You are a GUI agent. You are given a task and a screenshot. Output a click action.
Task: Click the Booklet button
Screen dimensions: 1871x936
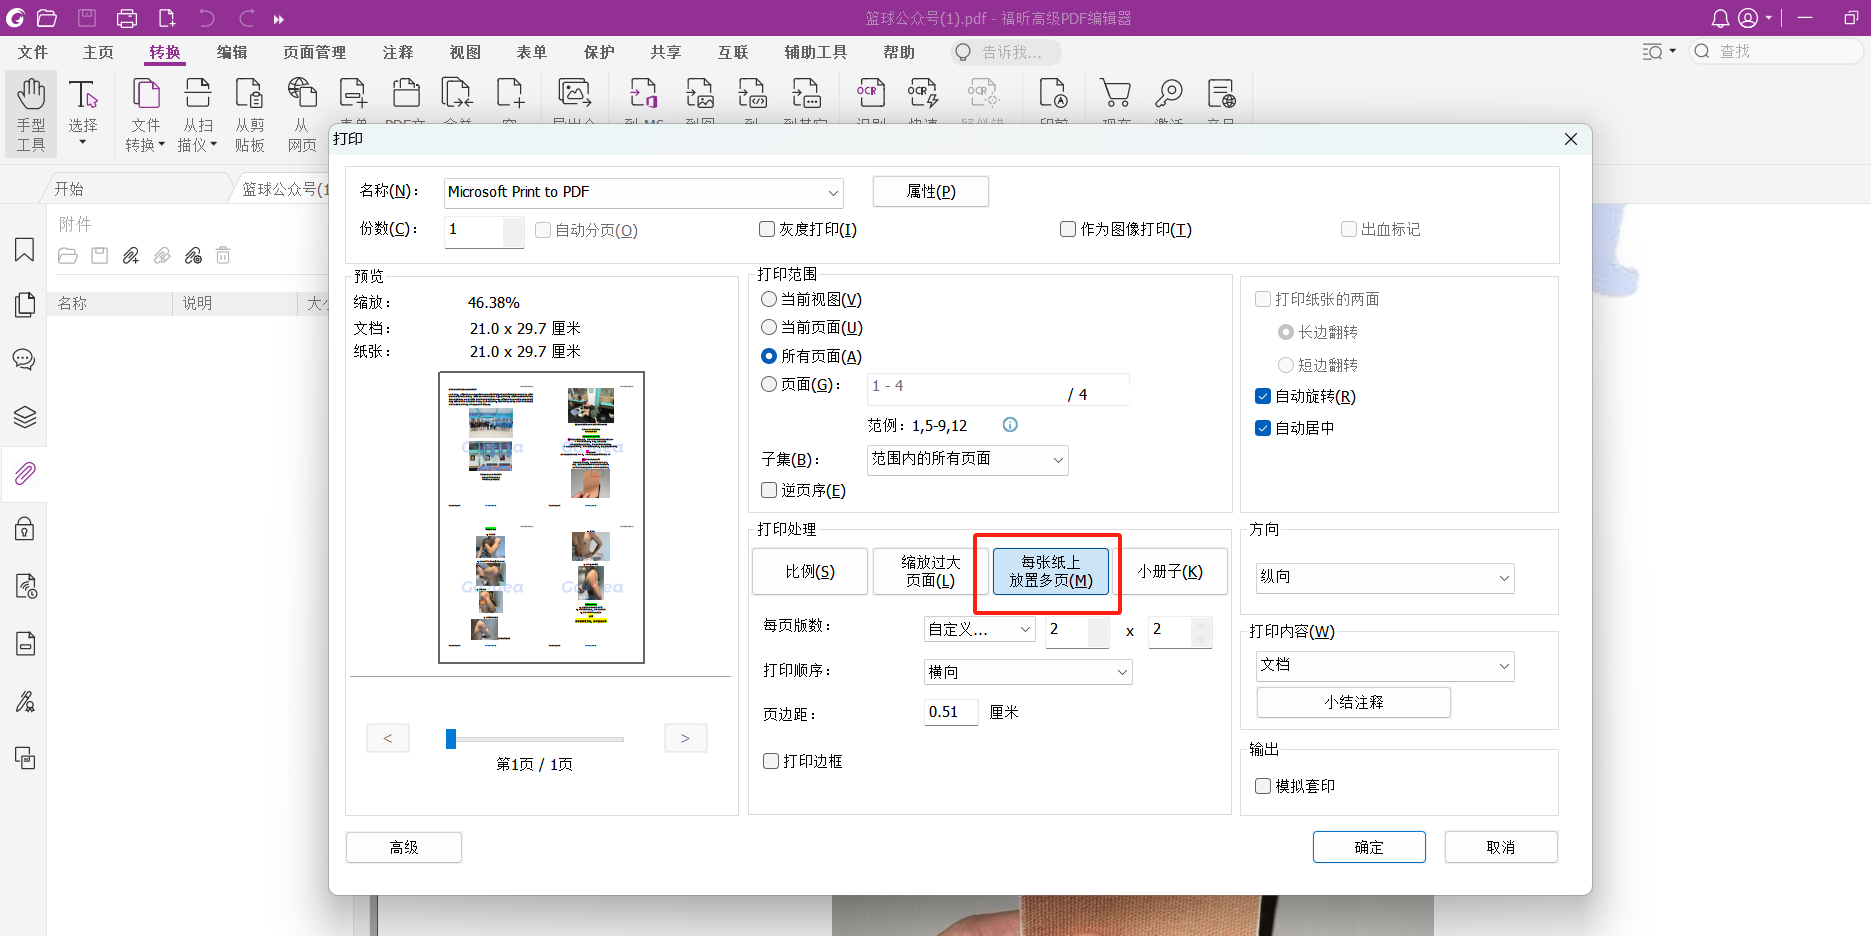pyautogui.click(x=1170, y=571)
